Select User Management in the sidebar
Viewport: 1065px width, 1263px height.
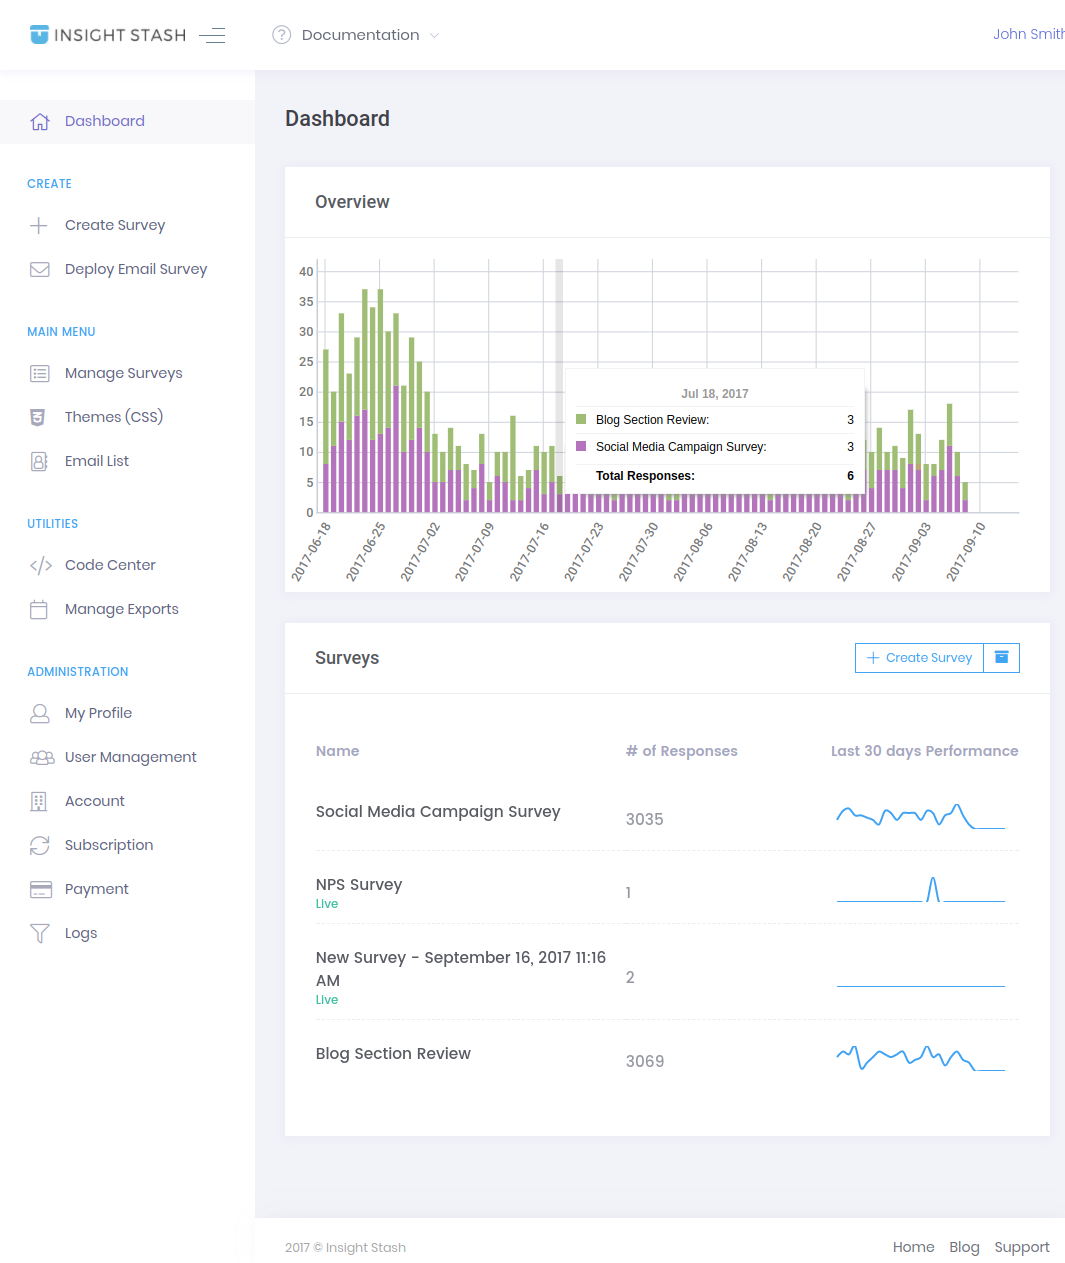tap(131, 757)
